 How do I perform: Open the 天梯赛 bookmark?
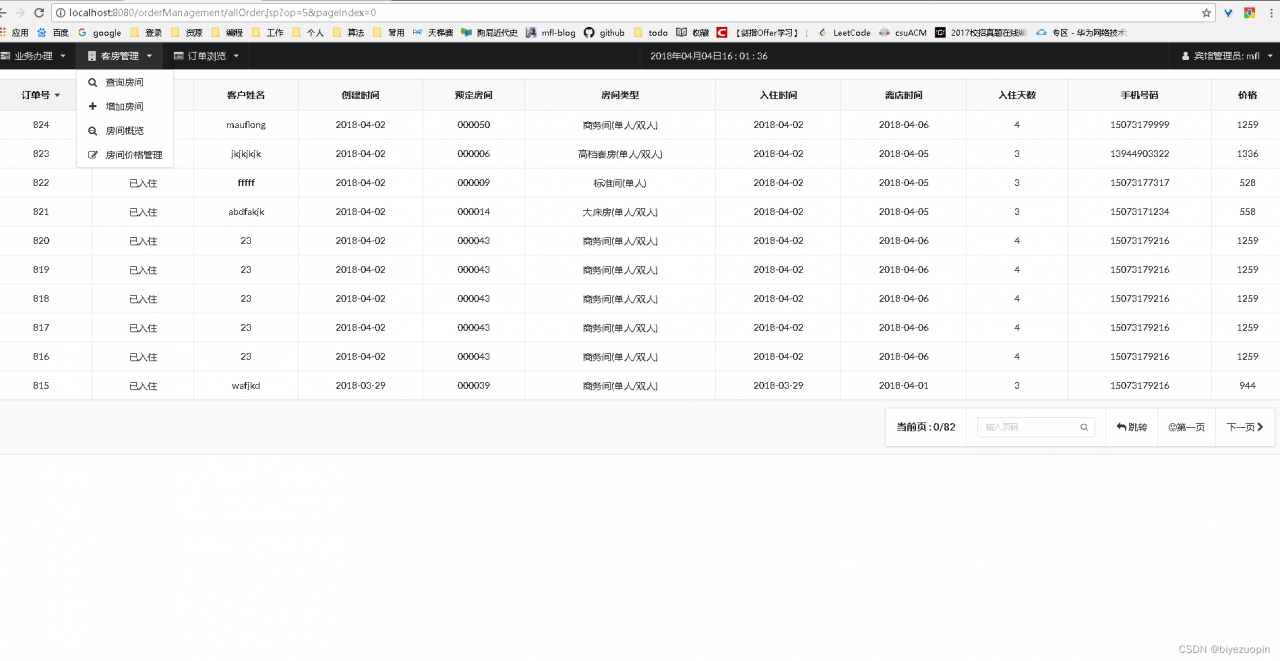pos(433,32)
